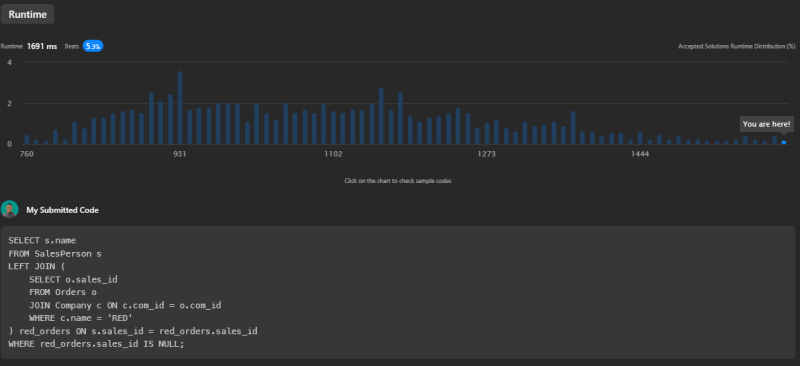Click the 5.3% beats badge

pyautogui.click(x=93, y=46)
